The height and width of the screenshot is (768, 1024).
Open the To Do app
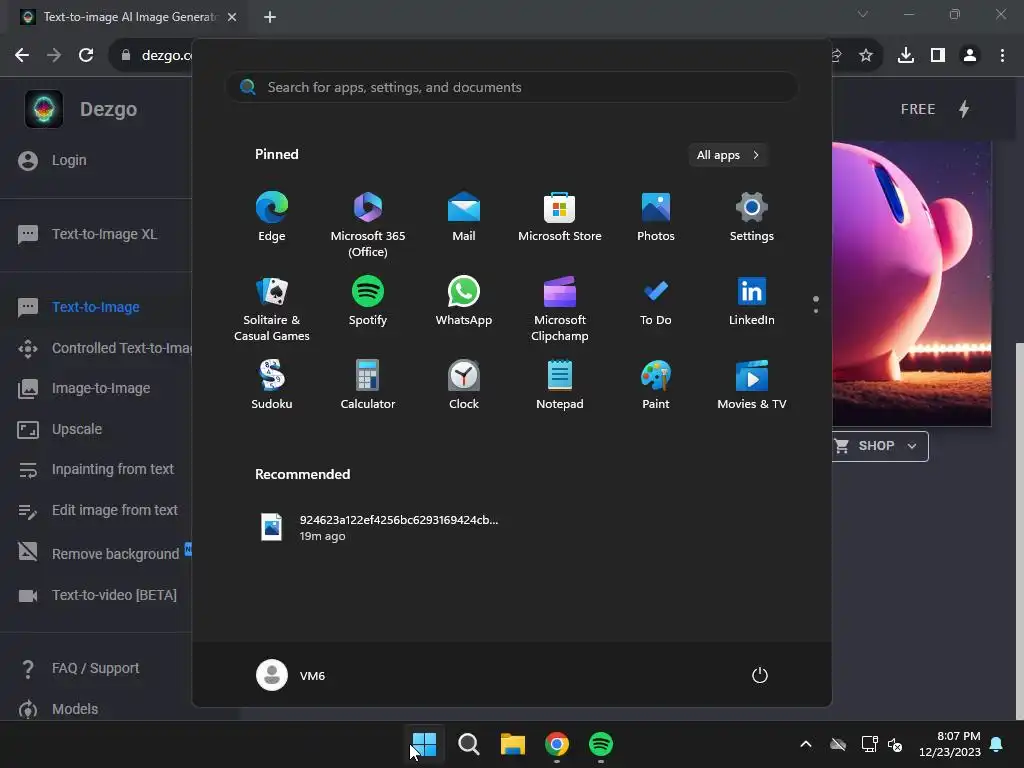tap(656, 301)
